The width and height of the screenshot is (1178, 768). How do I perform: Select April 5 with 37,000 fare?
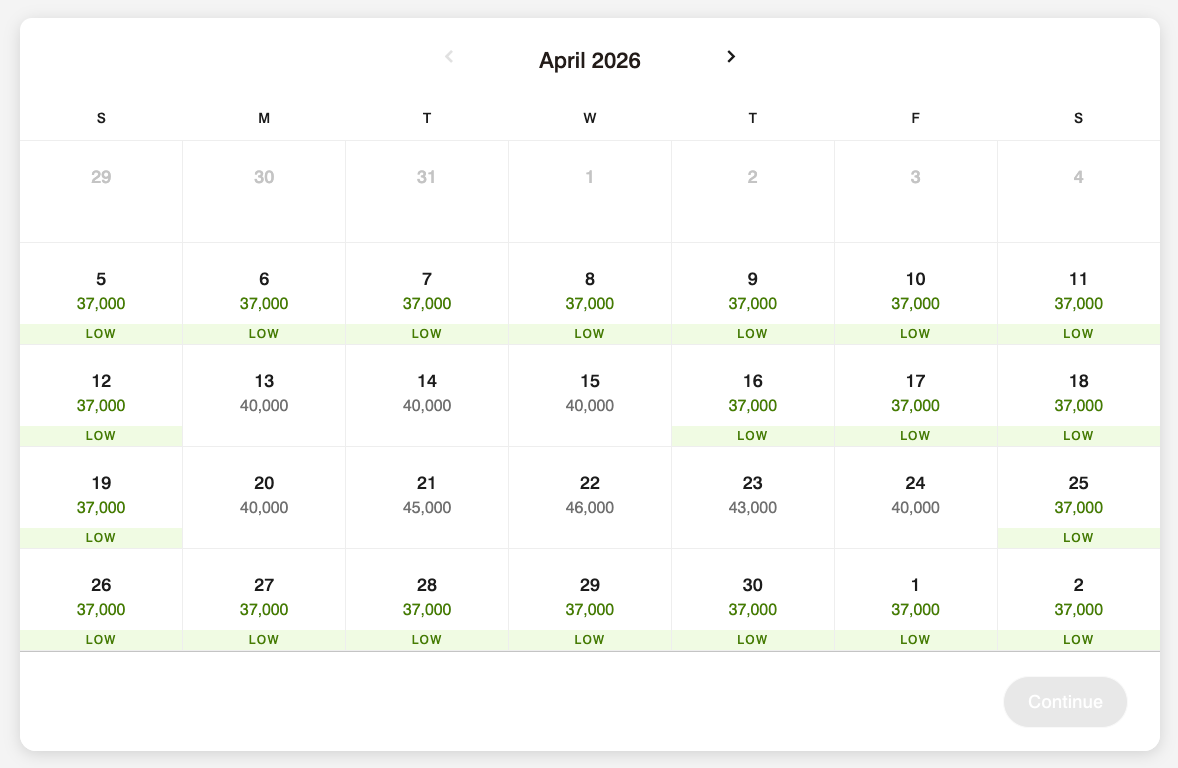click(x=101, y=292)
